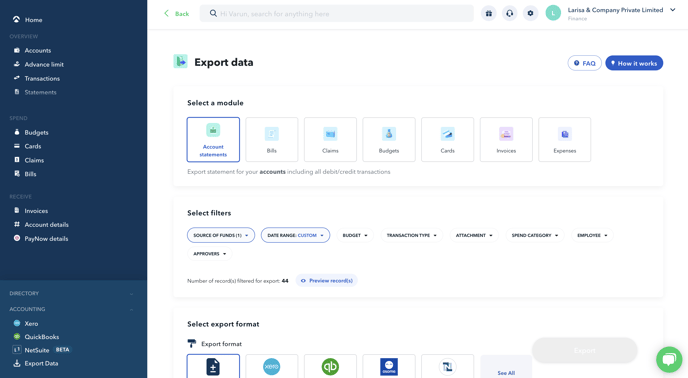Open the Budget filter dropdown
The image size is (688, 378).
[x=355, y=235]
